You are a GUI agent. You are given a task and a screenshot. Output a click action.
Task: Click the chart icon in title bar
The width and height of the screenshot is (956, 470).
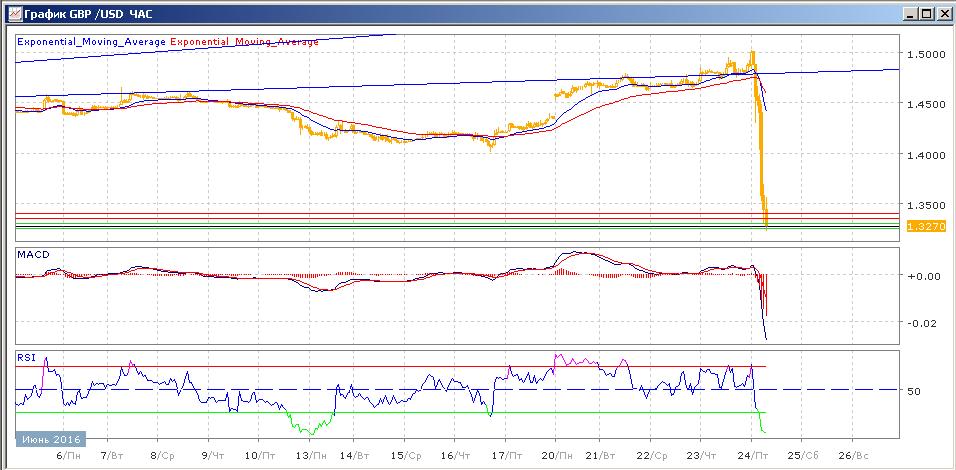pos(15,13)
